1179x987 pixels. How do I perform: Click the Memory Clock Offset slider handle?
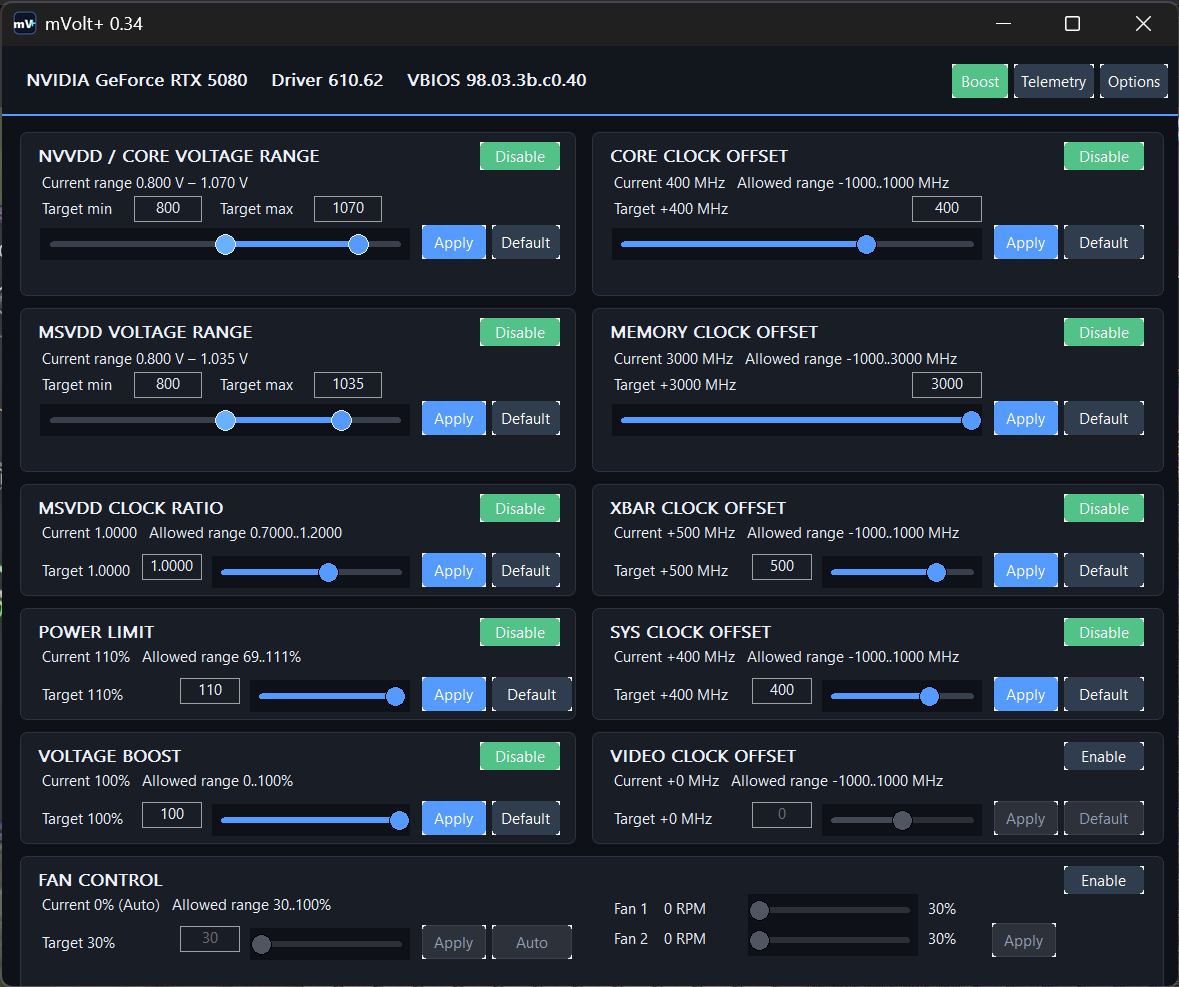pyautogui.click(x=971, y=420)
